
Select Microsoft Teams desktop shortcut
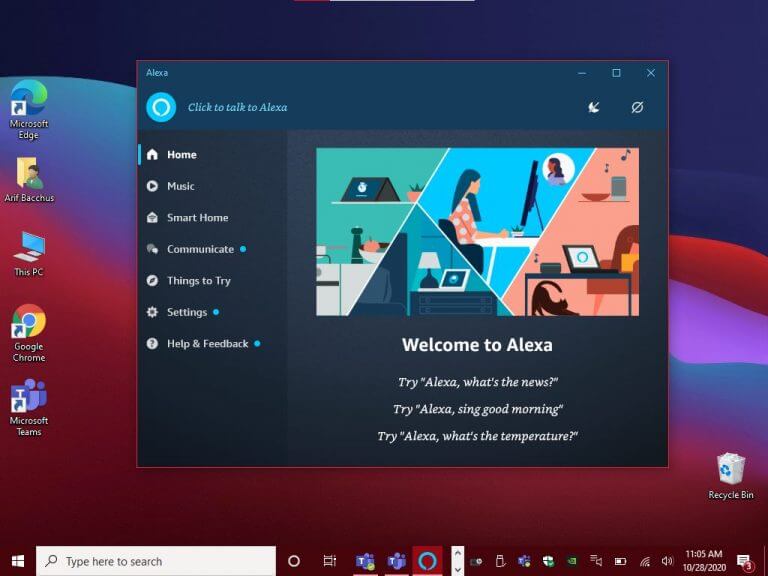pyautogui.click(x=28, y=408)
